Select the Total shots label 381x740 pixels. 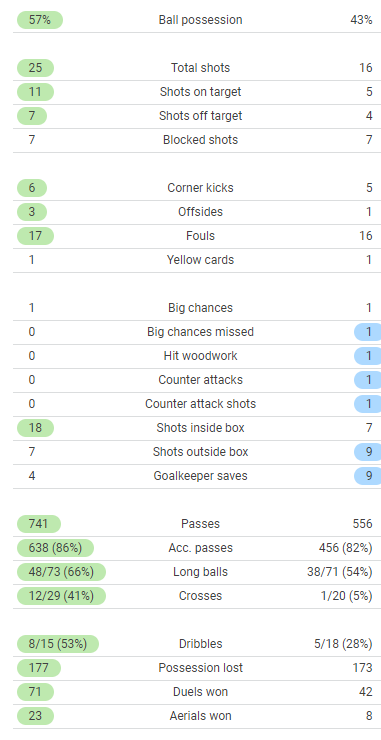(x=200, y=68)
